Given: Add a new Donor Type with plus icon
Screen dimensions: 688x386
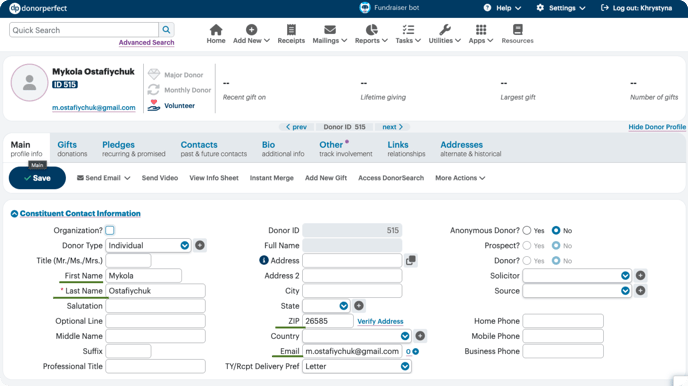Looking at the screenshot, I should 200,245.
